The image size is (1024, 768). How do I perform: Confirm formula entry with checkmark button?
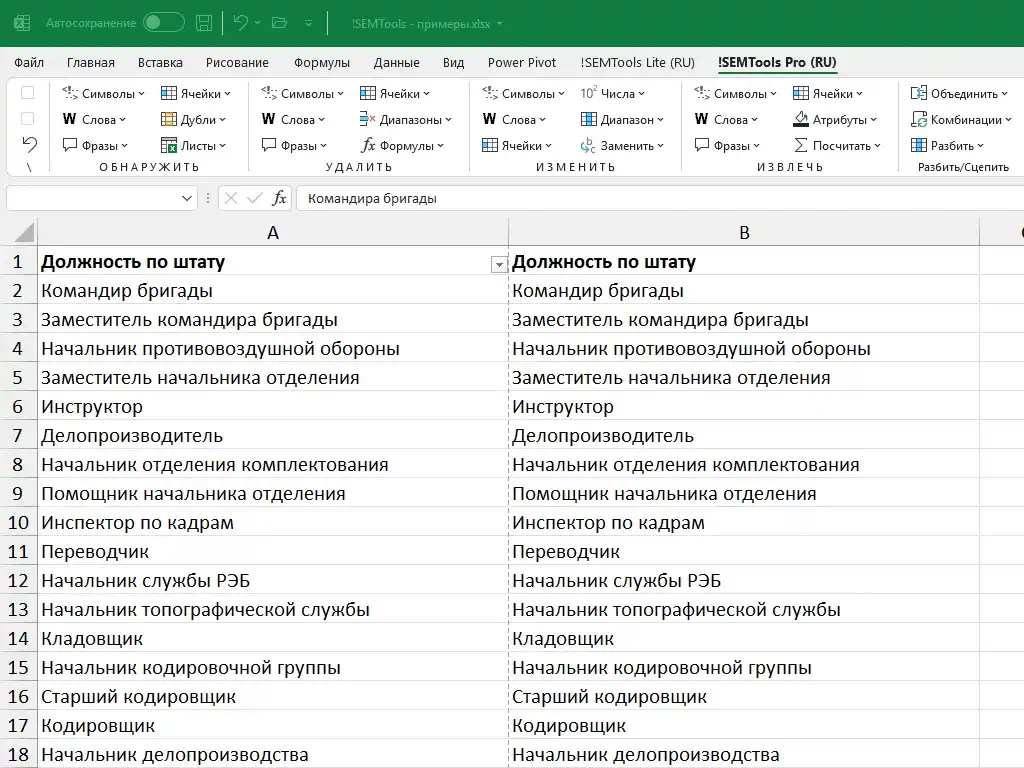point(255,198)
